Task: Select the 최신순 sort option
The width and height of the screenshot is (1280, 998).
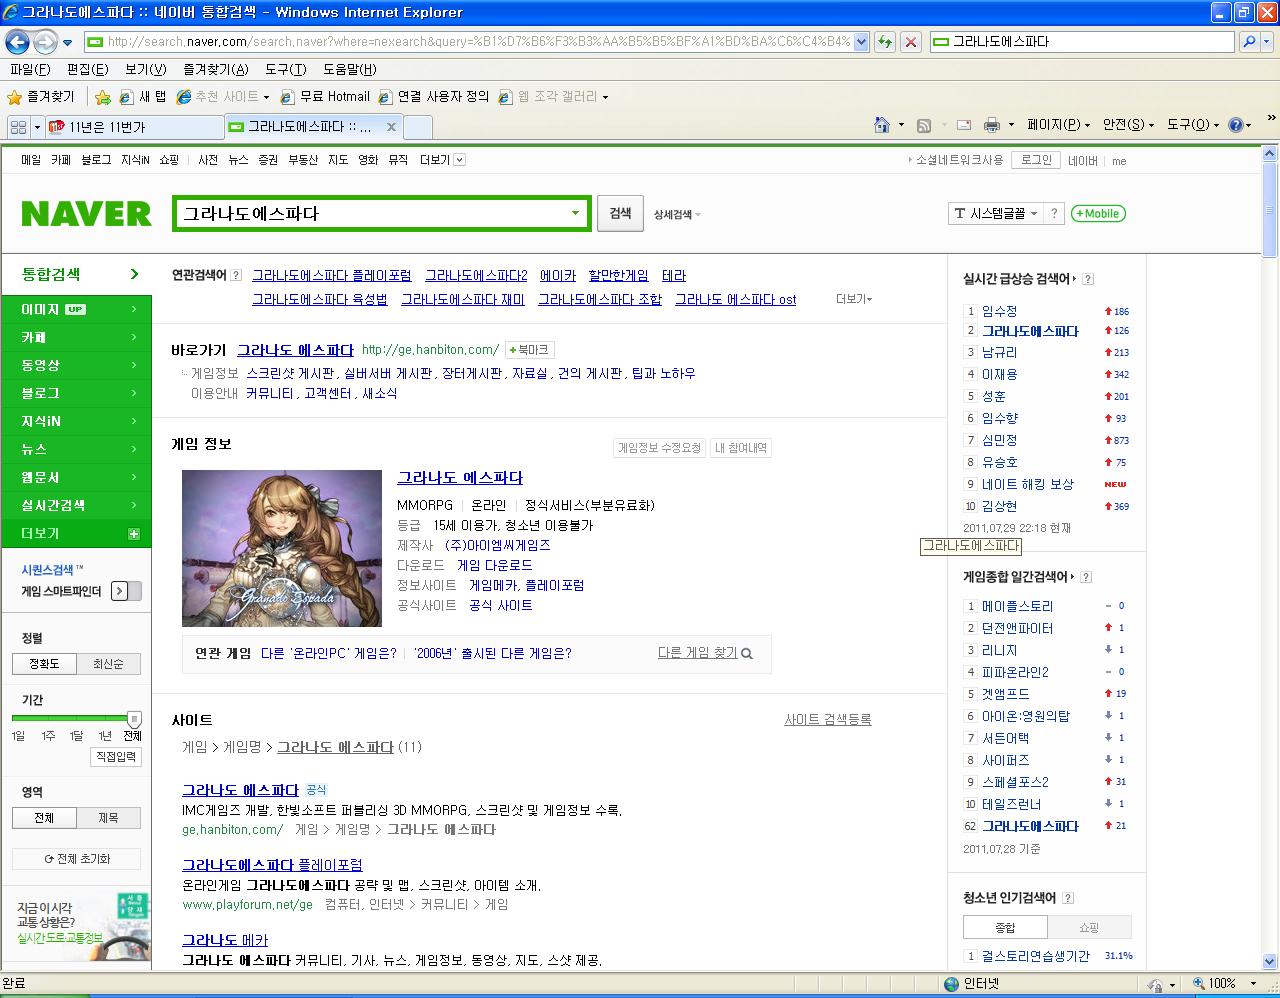Action: click(108, 664)
